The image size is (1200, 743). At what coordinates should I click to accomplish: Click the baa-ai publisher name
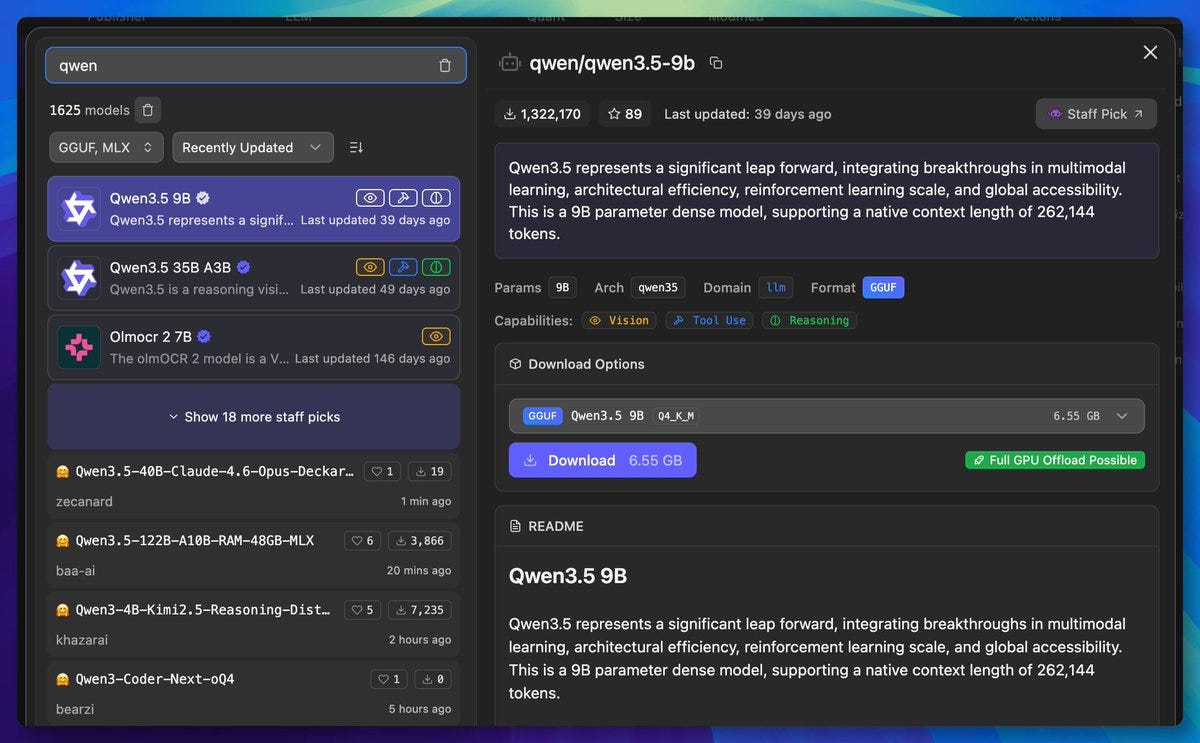tap(76, 570)
